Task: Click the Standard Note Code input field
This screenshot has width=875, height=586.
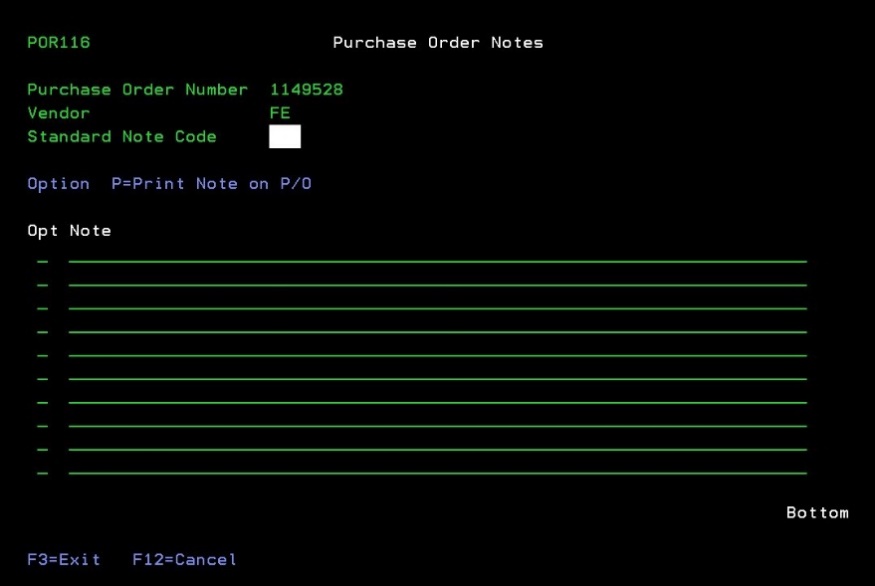Action: point(285,137)
